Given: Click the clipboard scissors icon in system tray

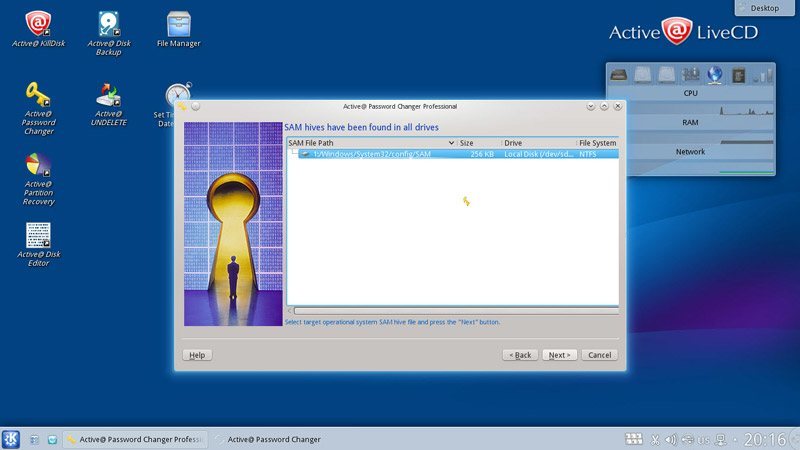Looking at the screenshot, I should click(654, 439).
